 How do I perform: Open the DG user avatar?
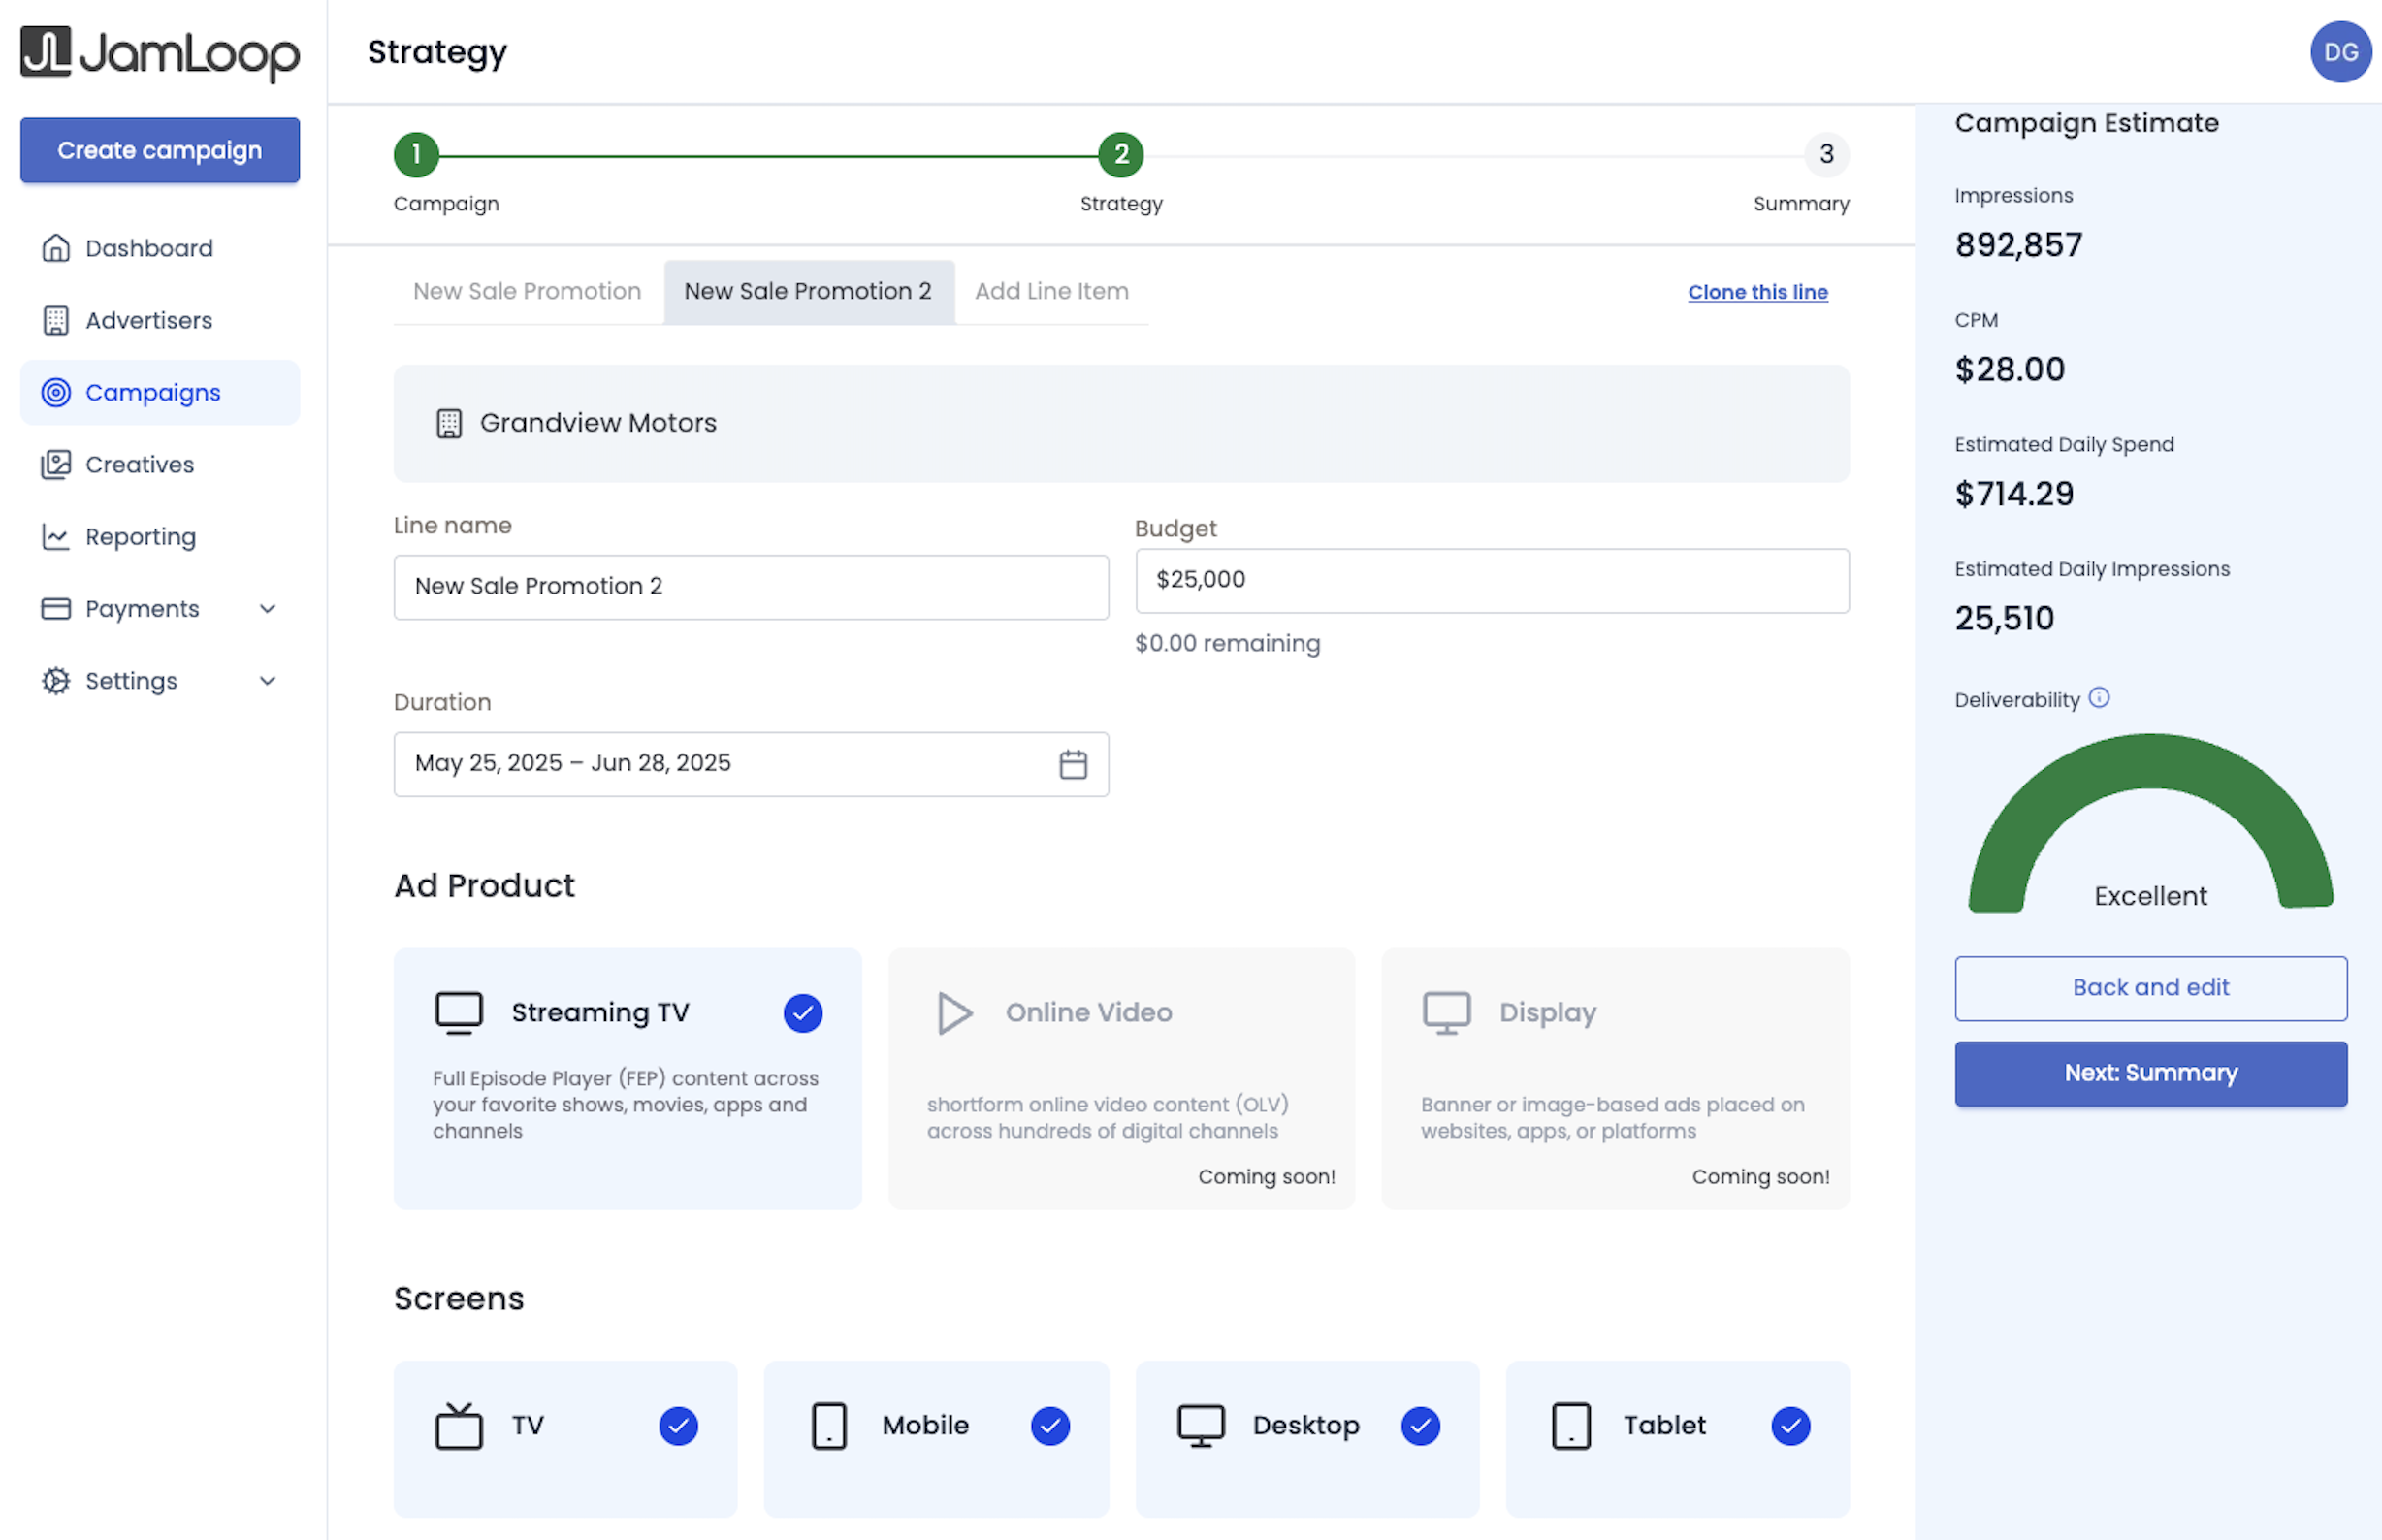[x=2340, y=52]
